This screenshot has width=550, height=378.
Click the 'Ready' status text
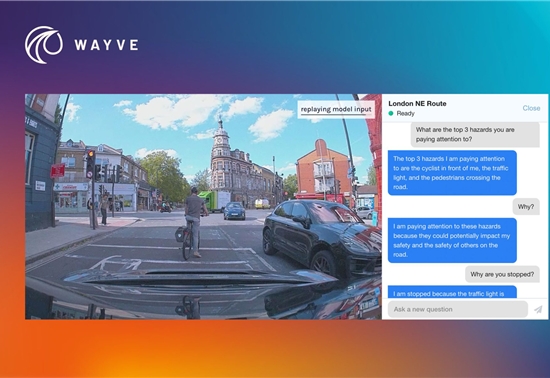(x=405, y=113)
